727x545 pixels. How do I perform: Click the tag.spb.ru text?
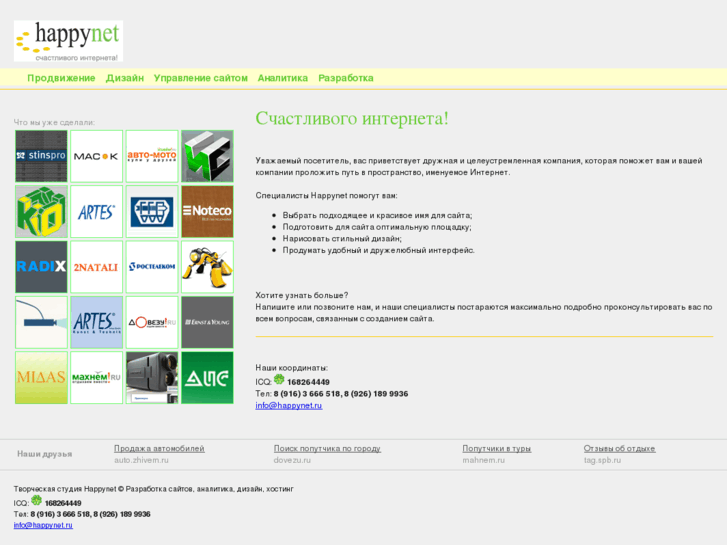pos(602,460)
